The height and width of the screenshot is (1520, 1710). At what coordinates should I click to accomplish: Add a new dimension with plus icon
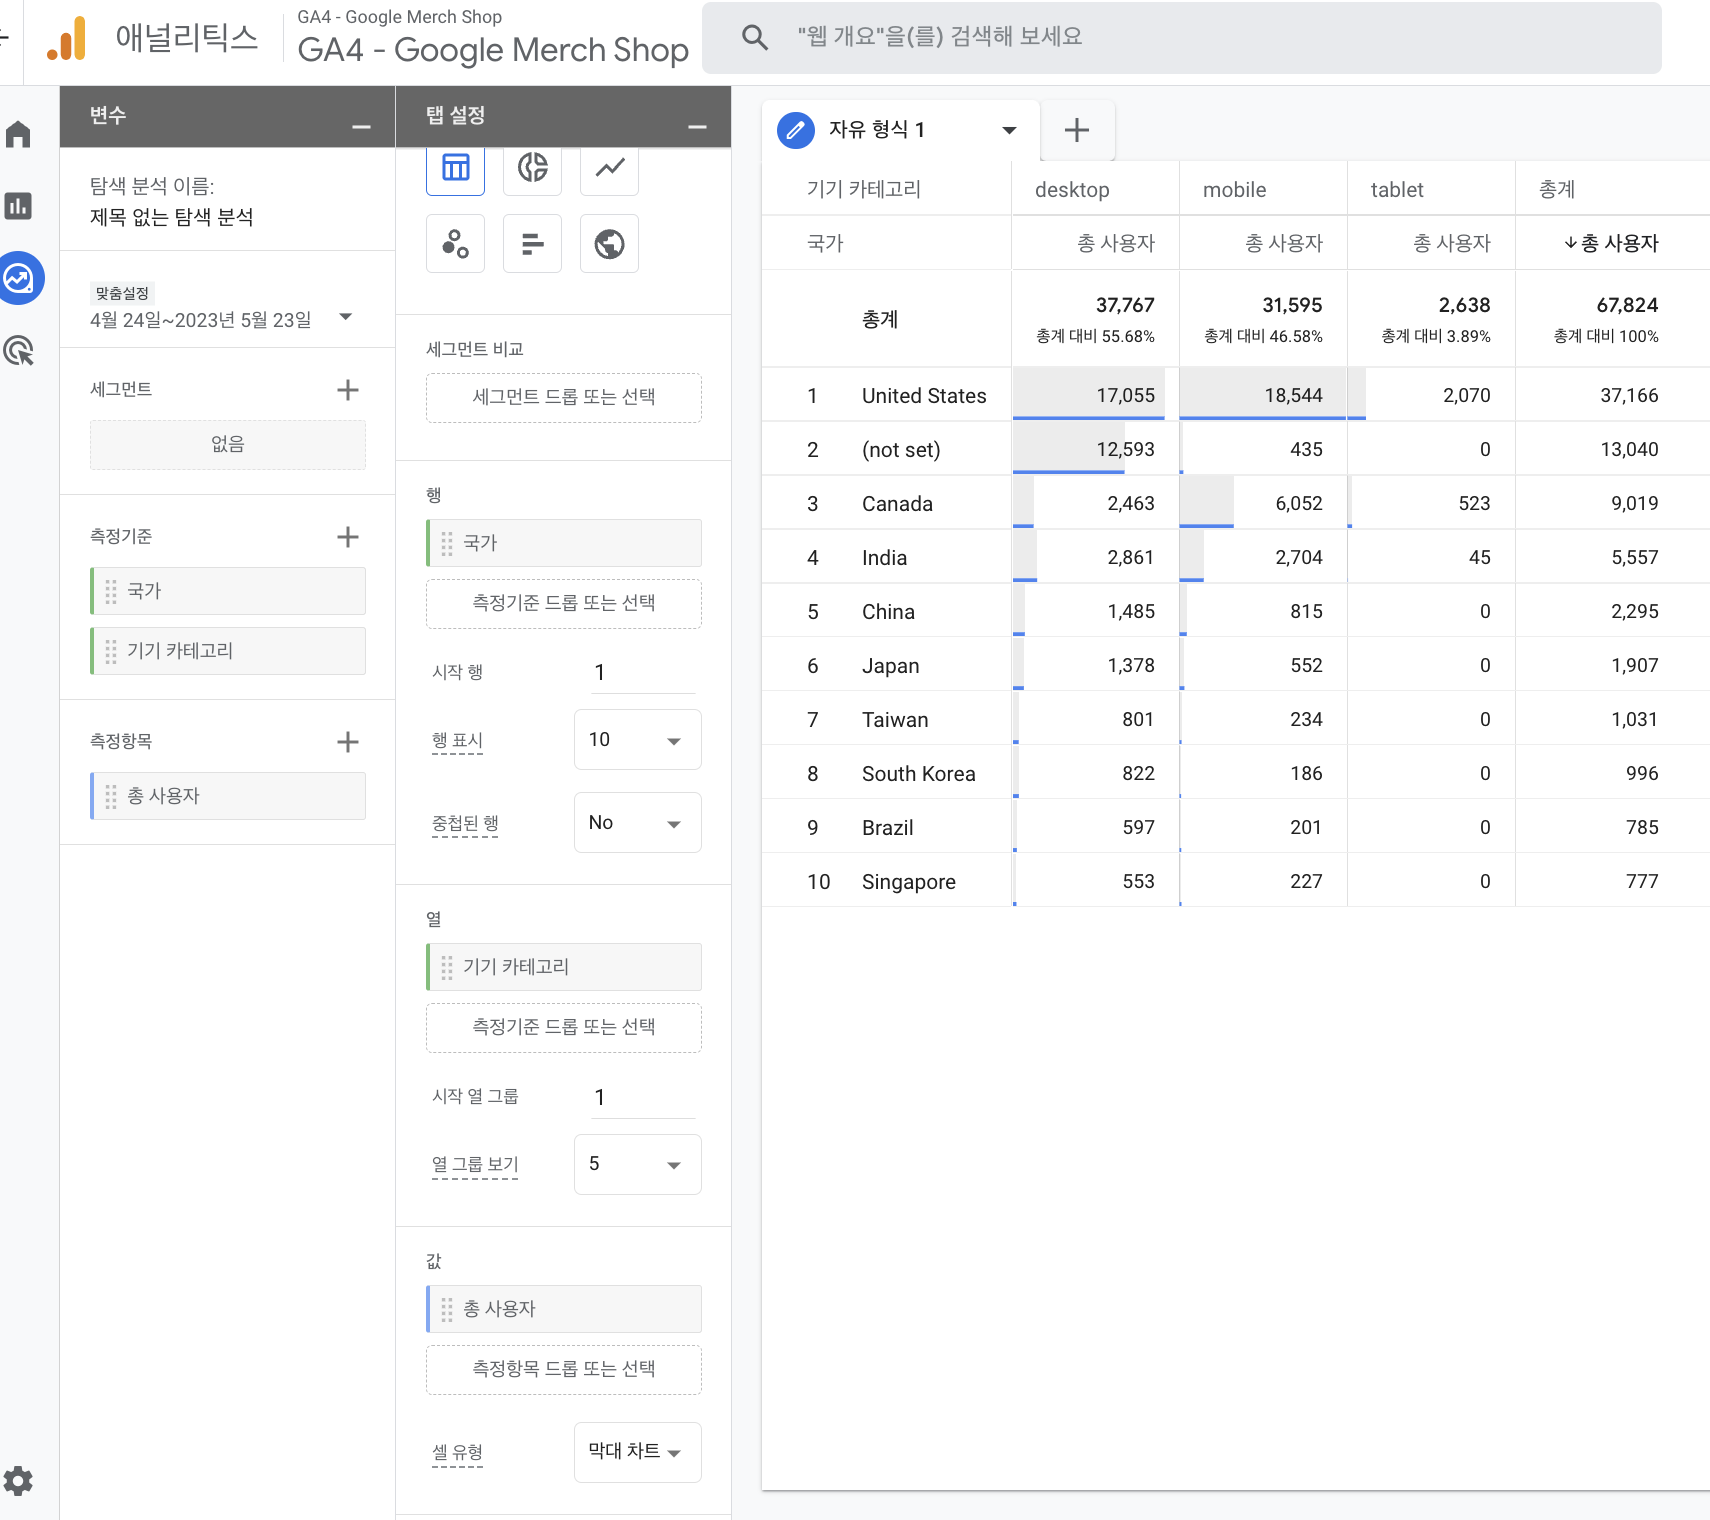coord(348,537)
